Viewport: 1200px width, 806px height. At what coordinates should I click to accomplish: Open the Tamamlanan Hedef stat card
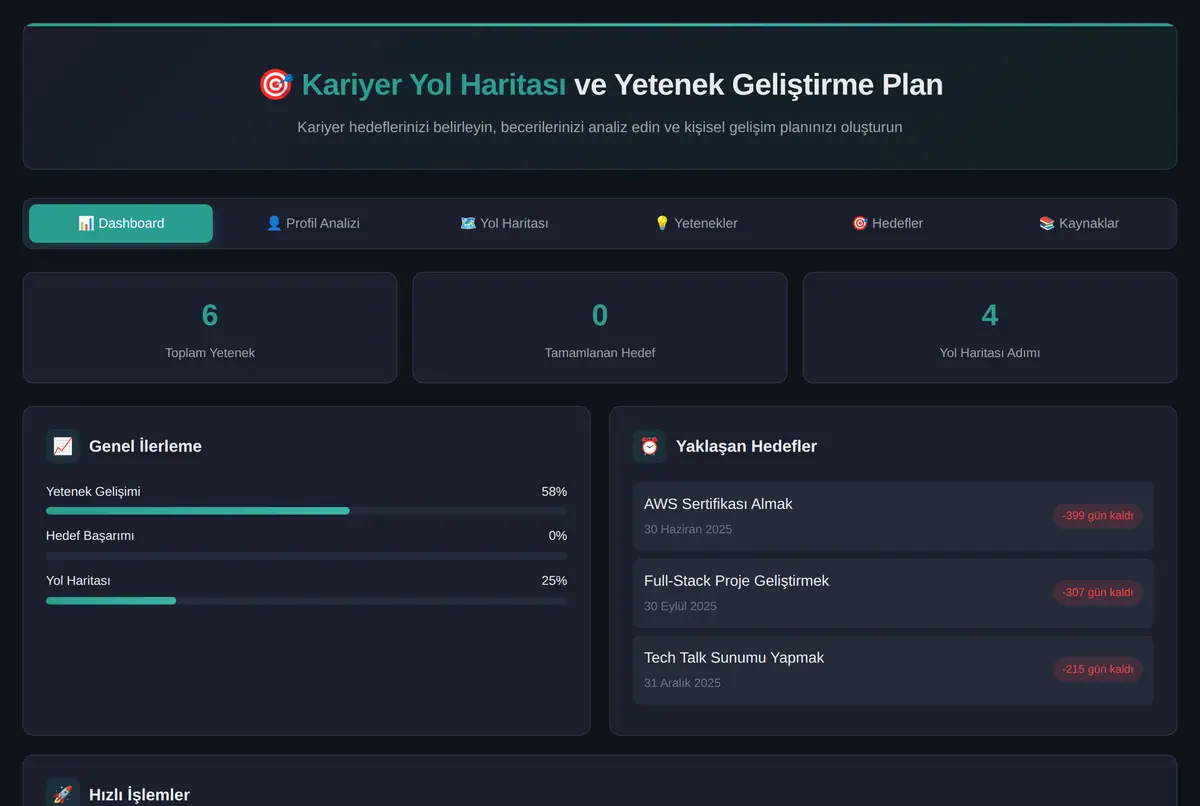click(x=600, y=328)
